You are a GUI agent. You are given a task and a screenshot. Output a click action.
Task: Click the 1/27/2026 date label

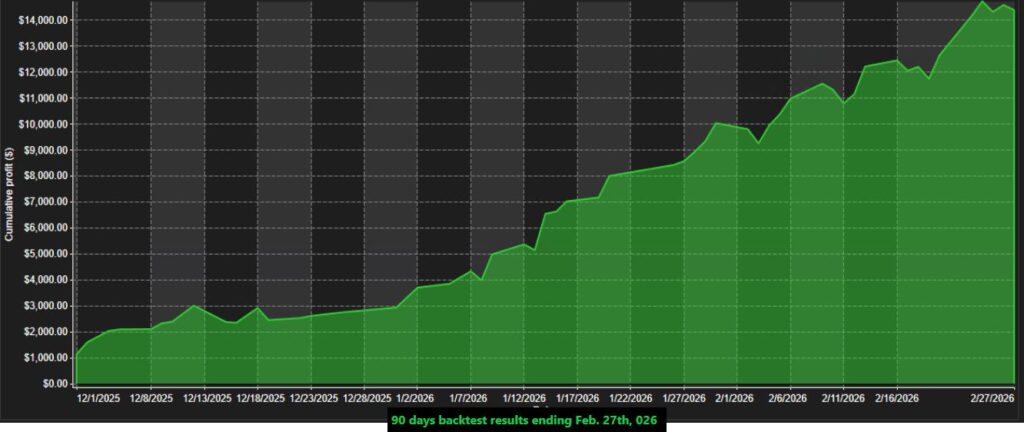684,396
